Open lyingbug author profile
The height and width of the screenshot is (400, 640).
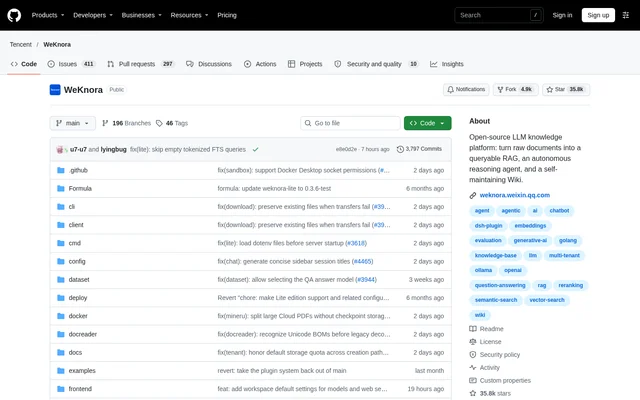113,149
